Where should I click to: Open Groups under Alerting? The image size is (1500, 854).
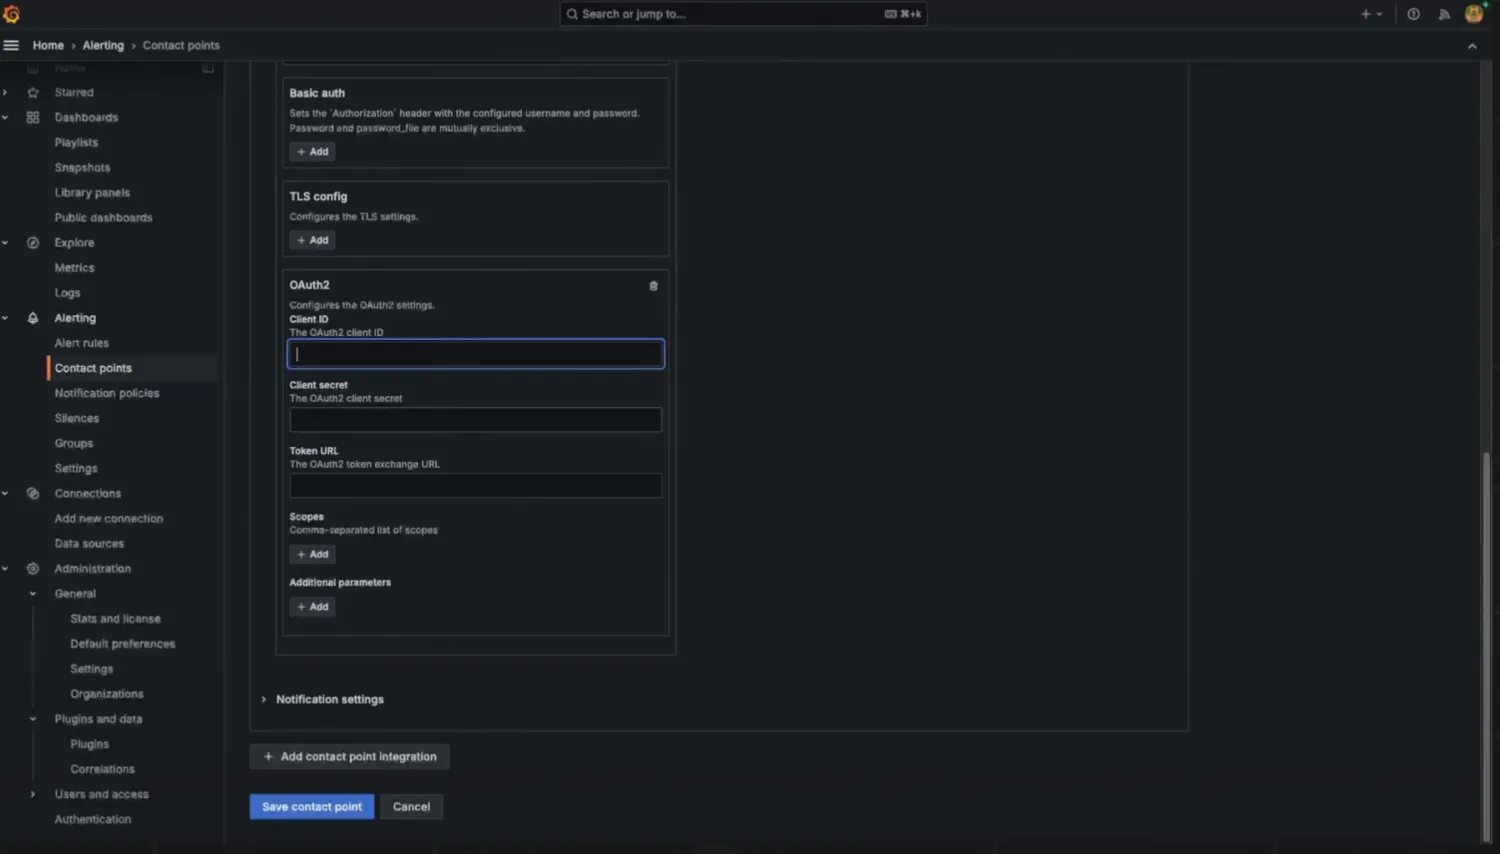[73, 443]
